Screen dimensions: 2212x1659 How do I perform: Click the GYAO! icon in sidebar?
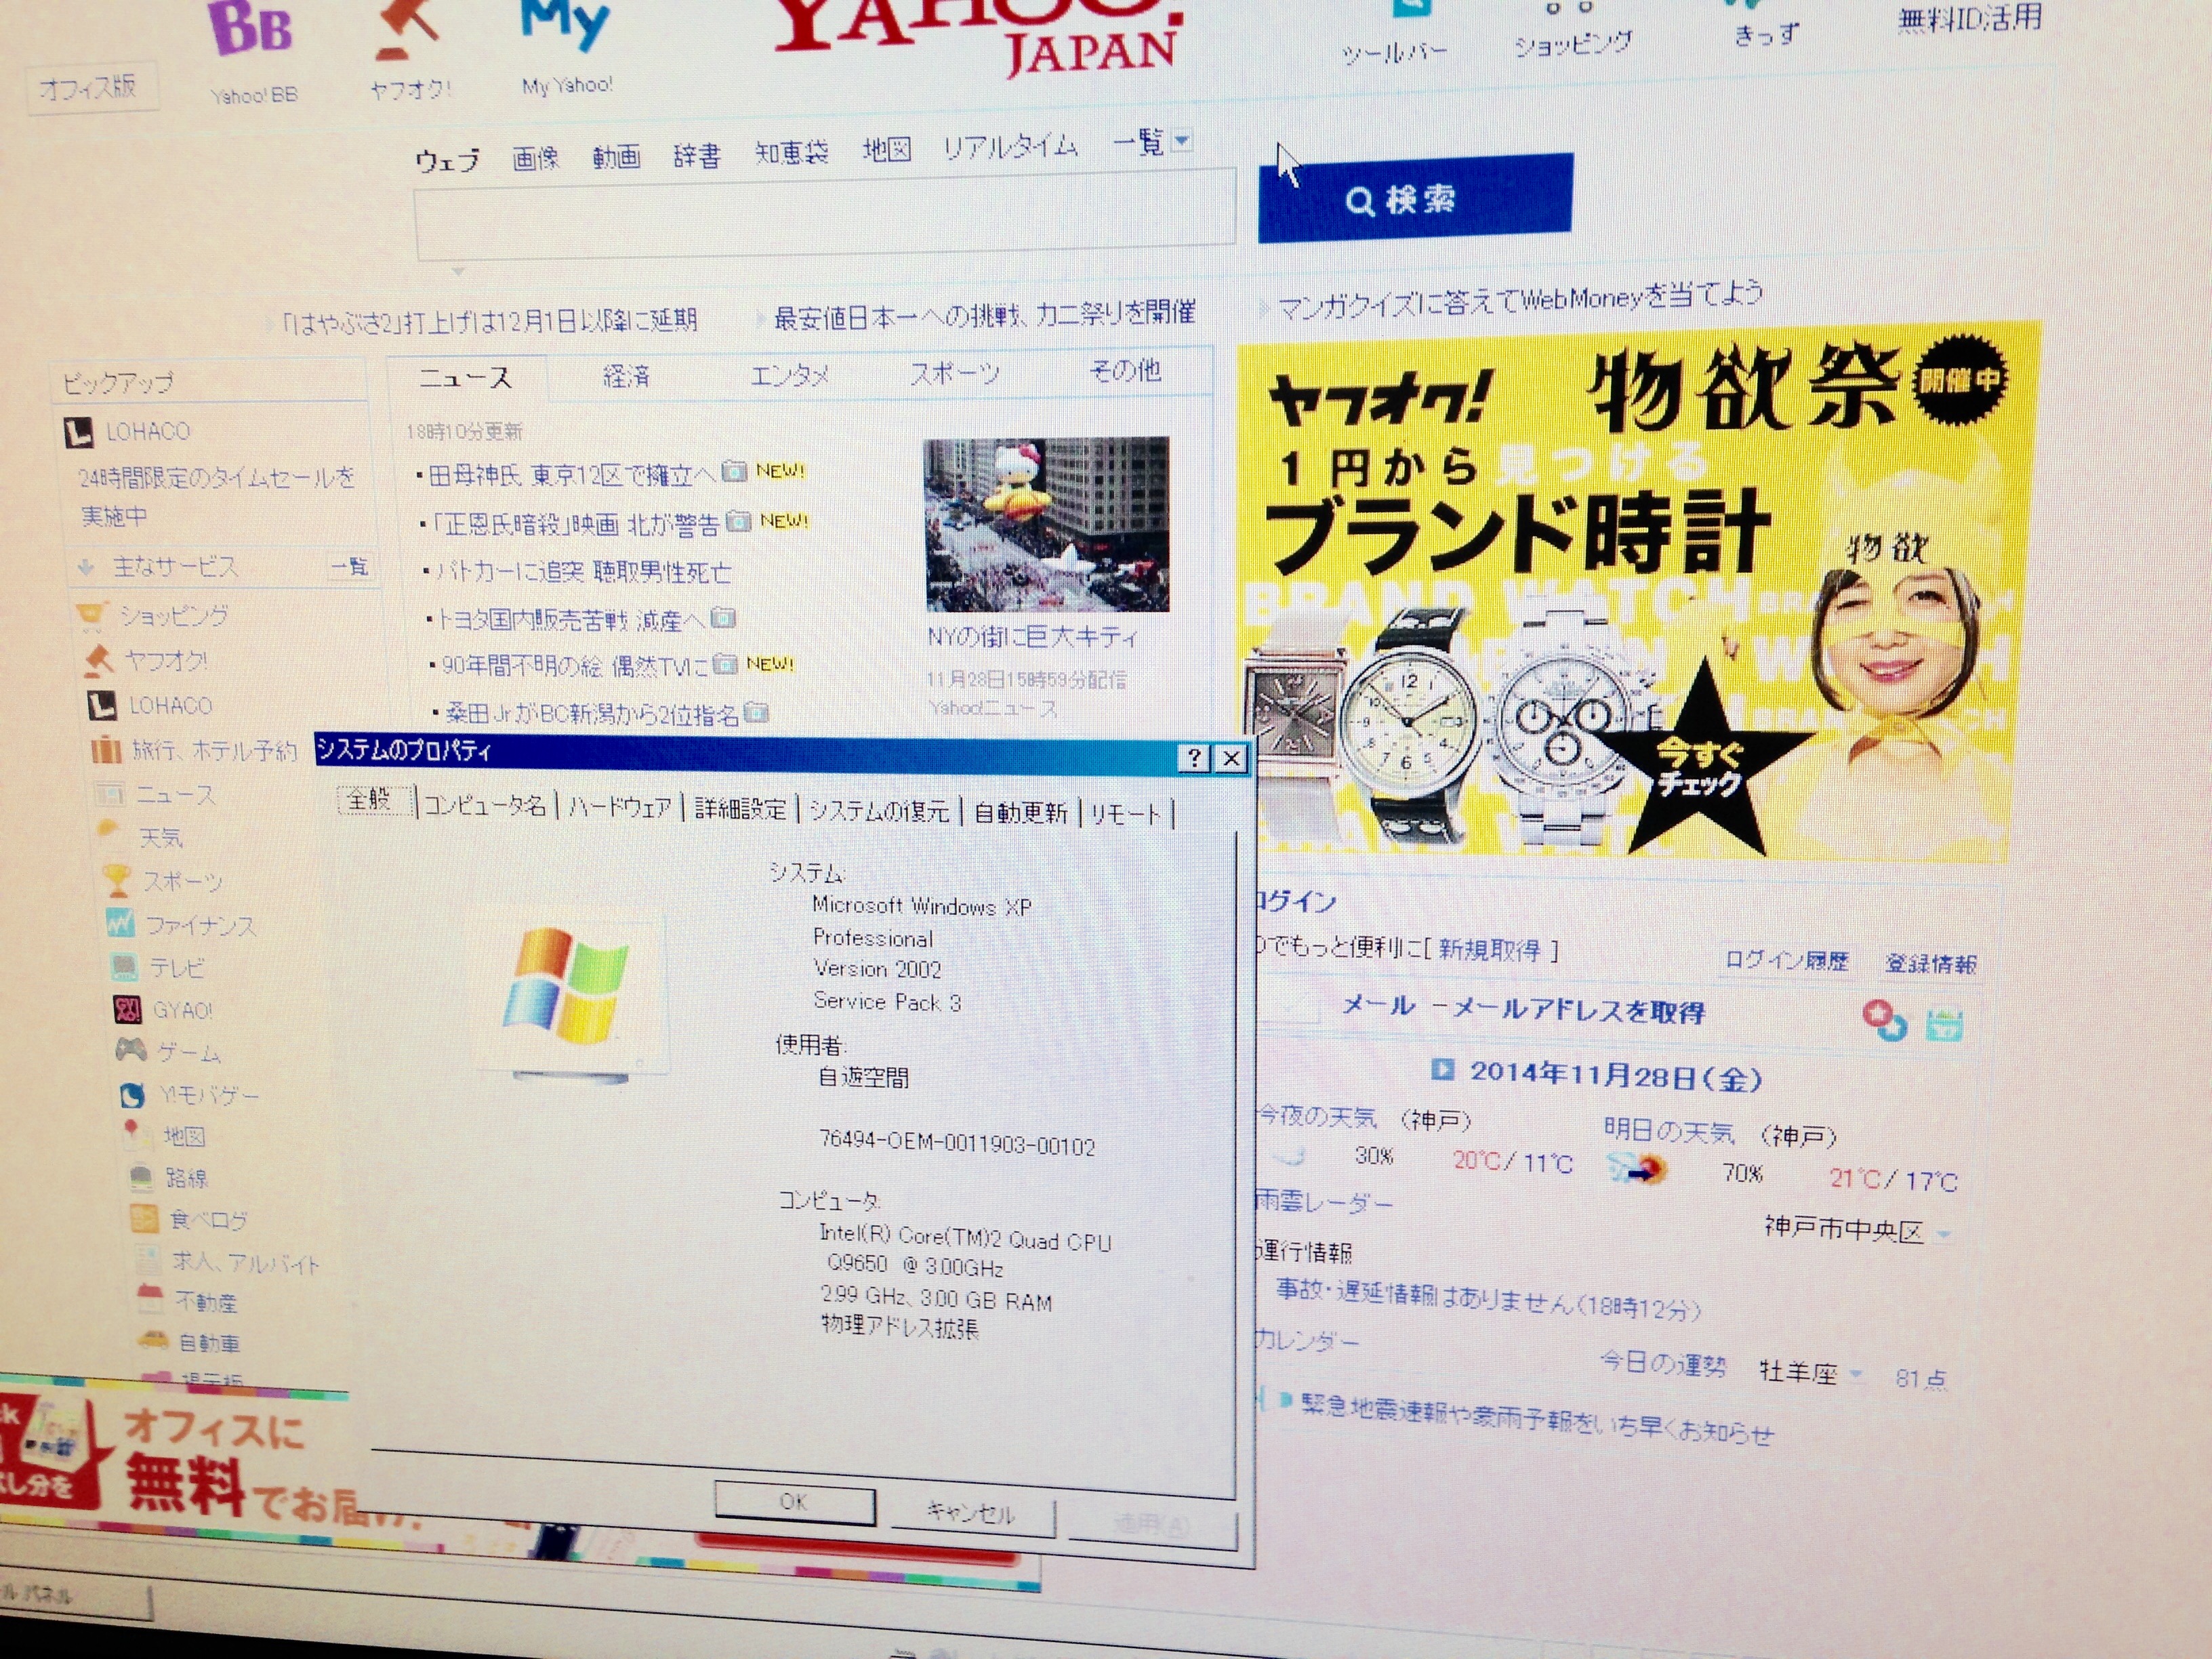[x=127, y=1009]
